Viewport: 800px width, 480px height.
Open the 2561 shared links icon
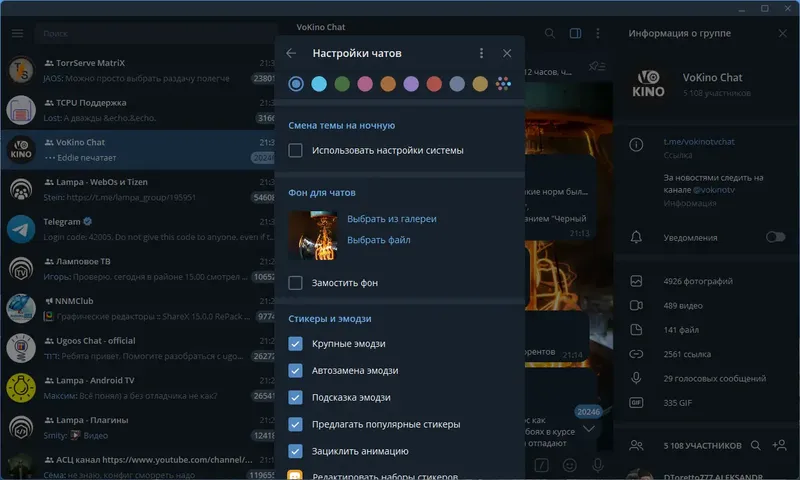[x=636, y=354]
